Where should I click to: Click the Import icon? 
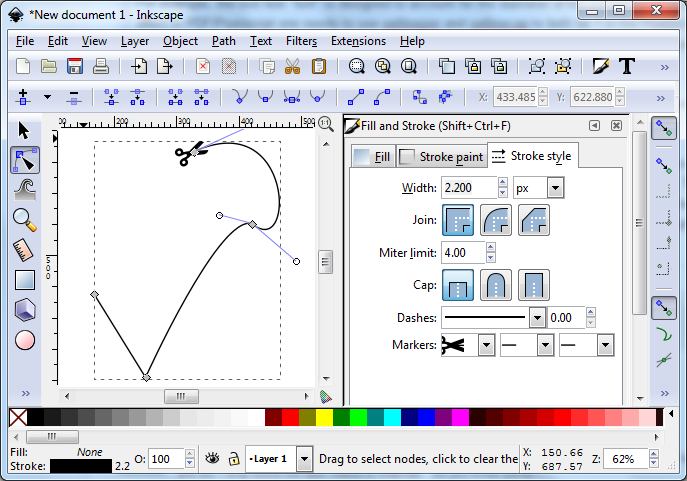tap(139, 67)
